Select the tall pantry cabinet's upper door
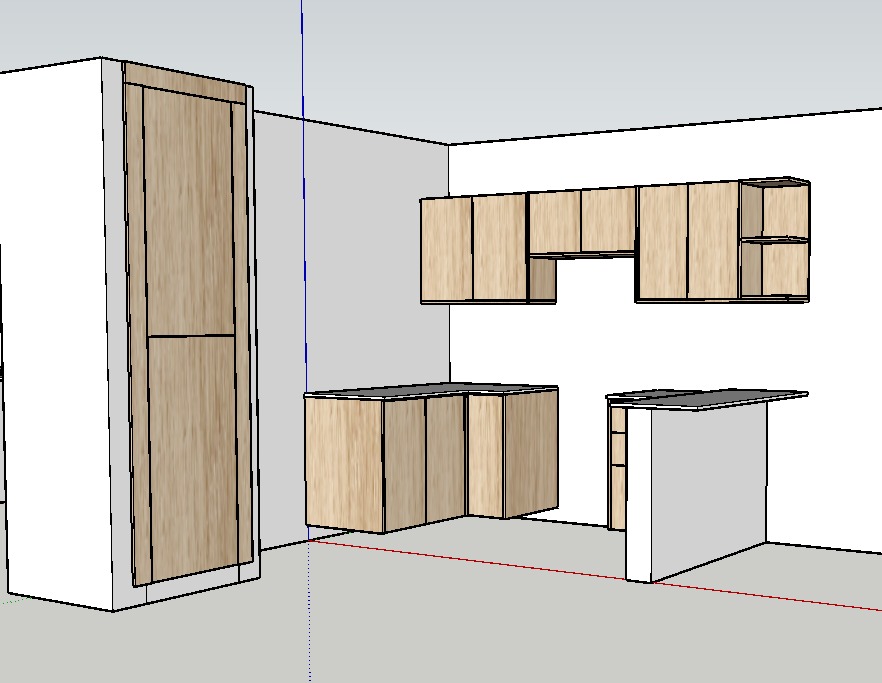 point(188,210)
